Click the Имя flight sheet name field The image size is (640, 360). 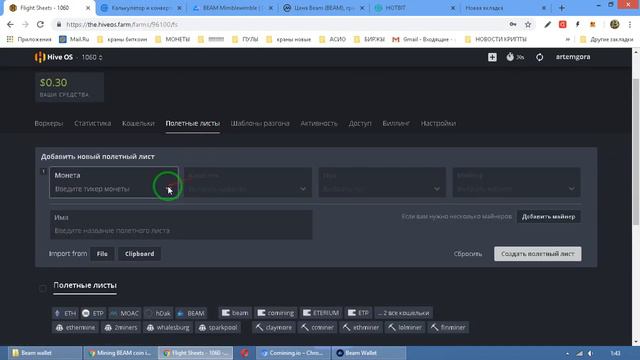181,224
